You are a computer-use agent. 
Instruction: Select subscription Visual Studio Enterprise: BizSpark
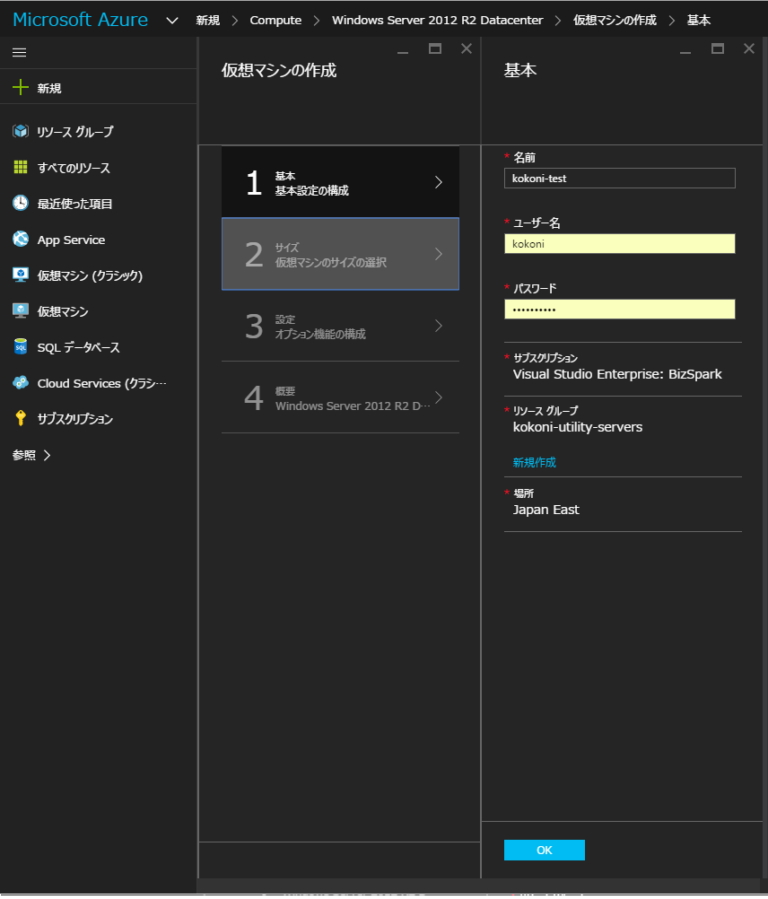[617, 374]
